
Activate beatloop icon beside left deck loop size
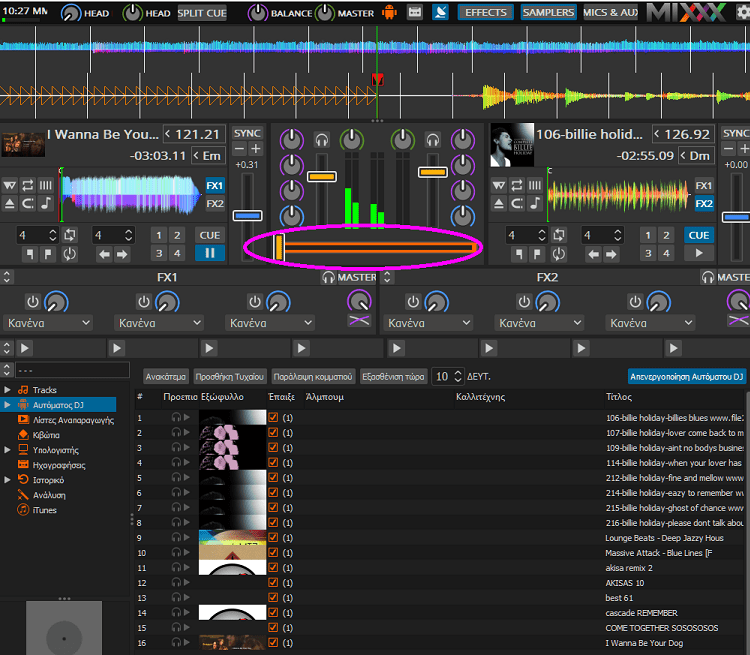pos(70,235)
